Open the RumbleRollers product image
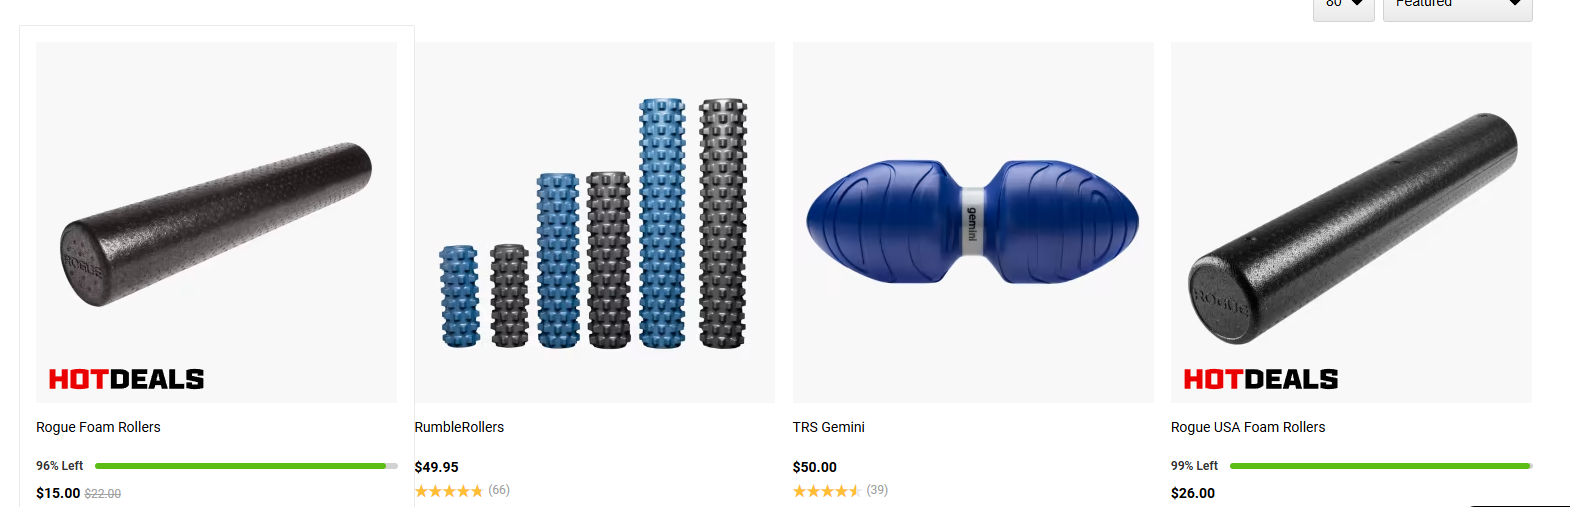Image resolution: width=1570 pixels, height=507 pixels. pyautogui.click(x=594, y=222)
